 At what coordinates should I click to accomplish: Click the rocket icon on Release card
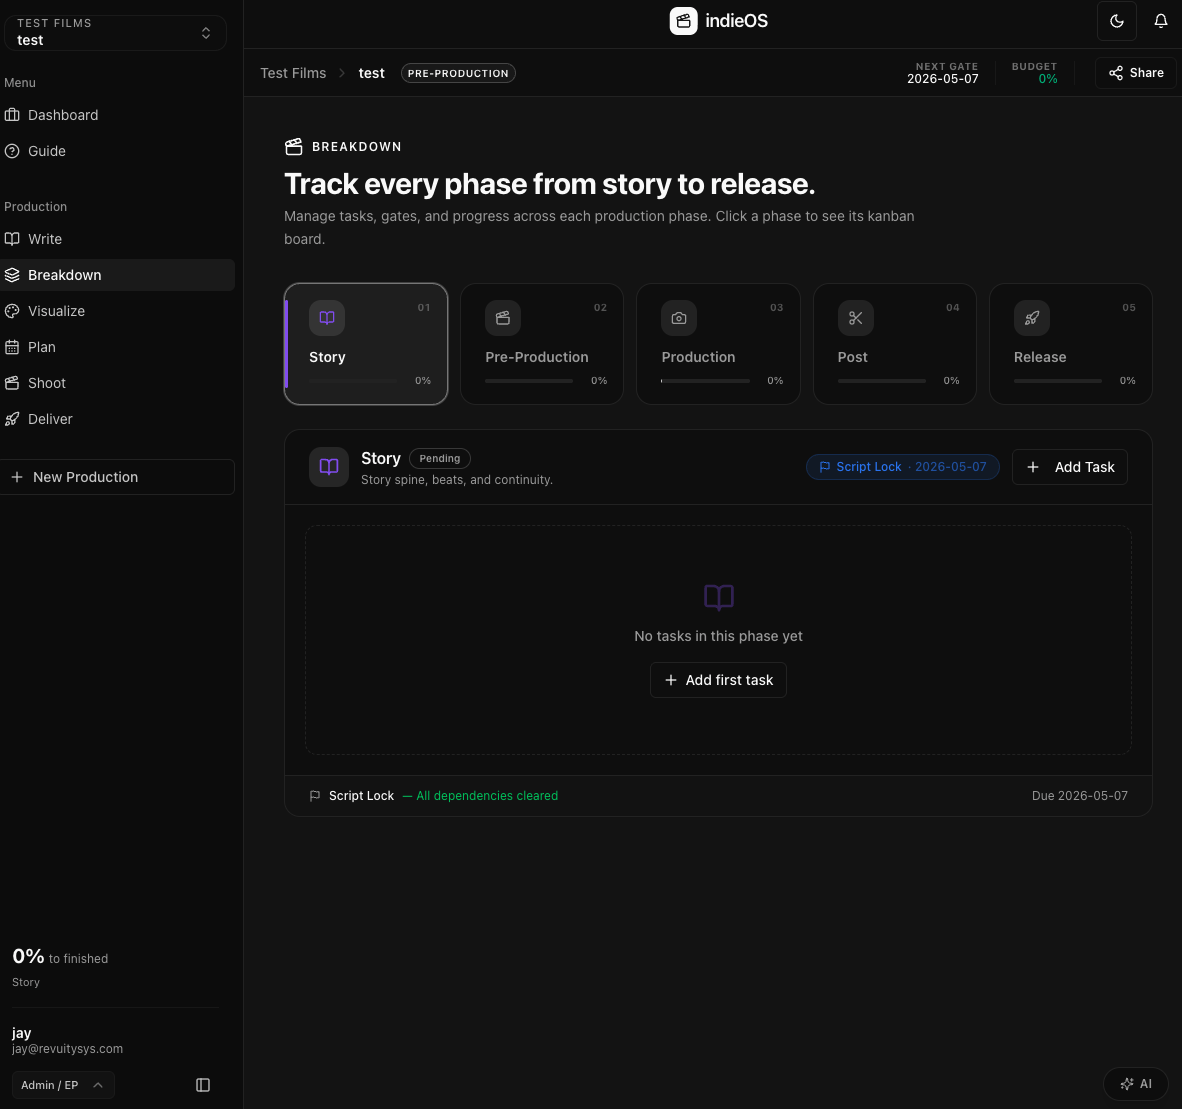pos(1032,318)
